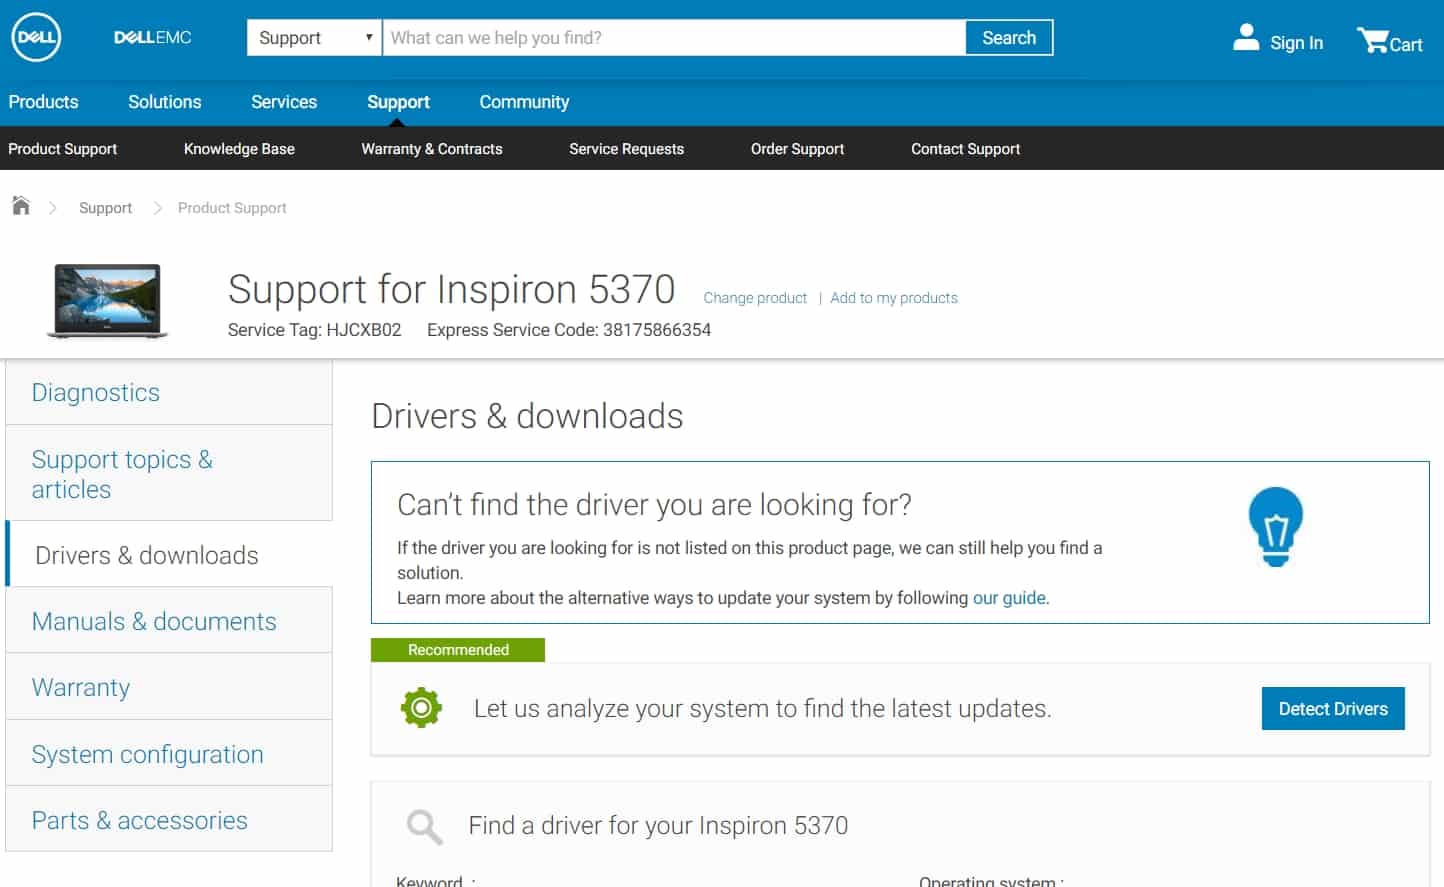Click the Product Support breadcrumb
The width and height of the screenshot is (1444, 887).
pos(232,208)
